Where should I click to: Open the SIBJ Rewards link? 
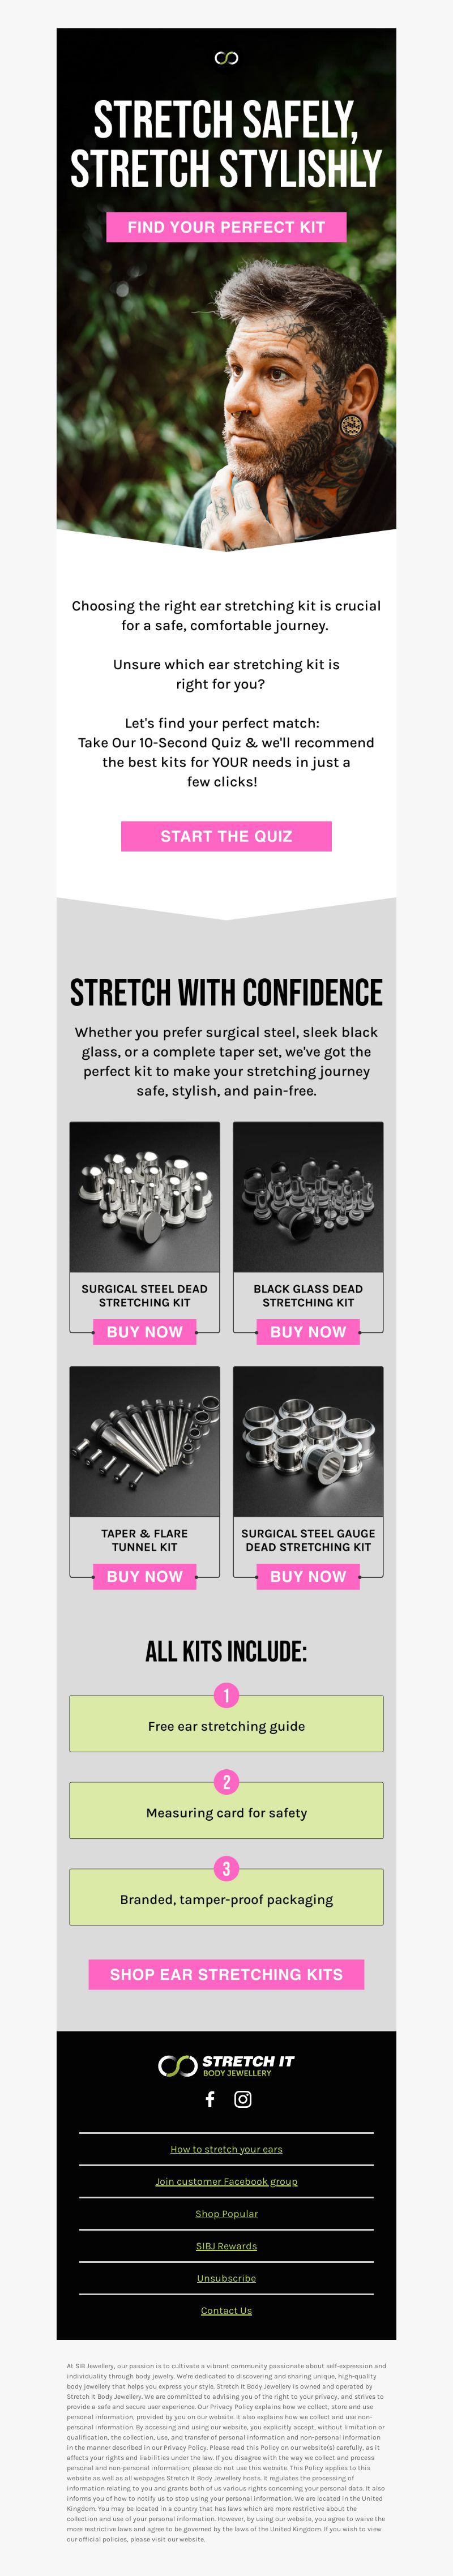226,2246
